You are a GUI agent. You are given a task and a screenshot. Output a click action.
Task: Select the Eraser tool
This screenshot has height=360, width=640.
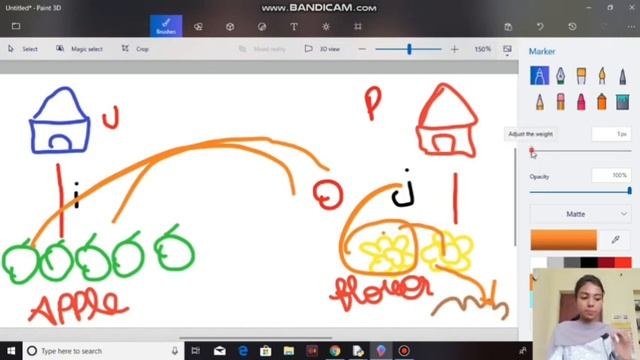560,102
